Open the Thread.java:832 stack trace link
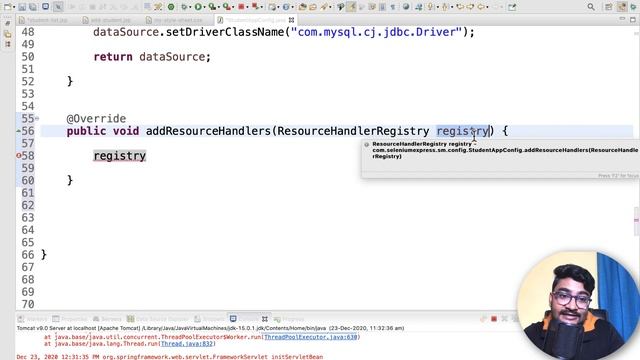Image resolution: width=640 pixels, height=360 pixels. coord(187,344)
